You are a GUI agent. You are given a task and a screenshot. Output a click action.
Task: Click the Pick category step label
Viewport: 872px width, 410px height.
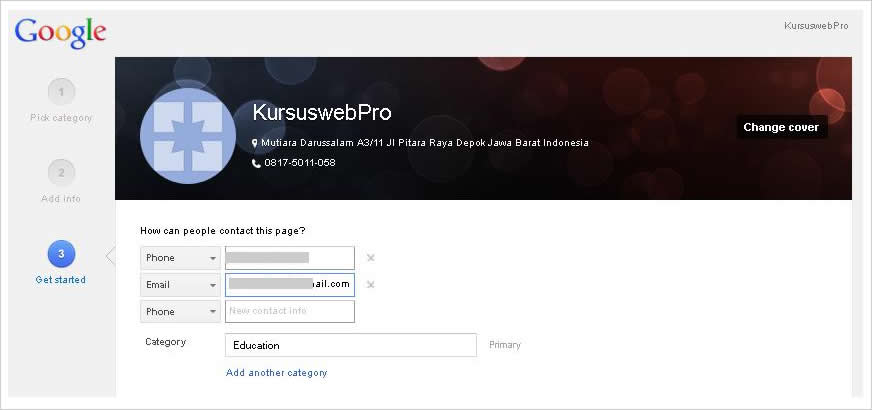[61, 118]
